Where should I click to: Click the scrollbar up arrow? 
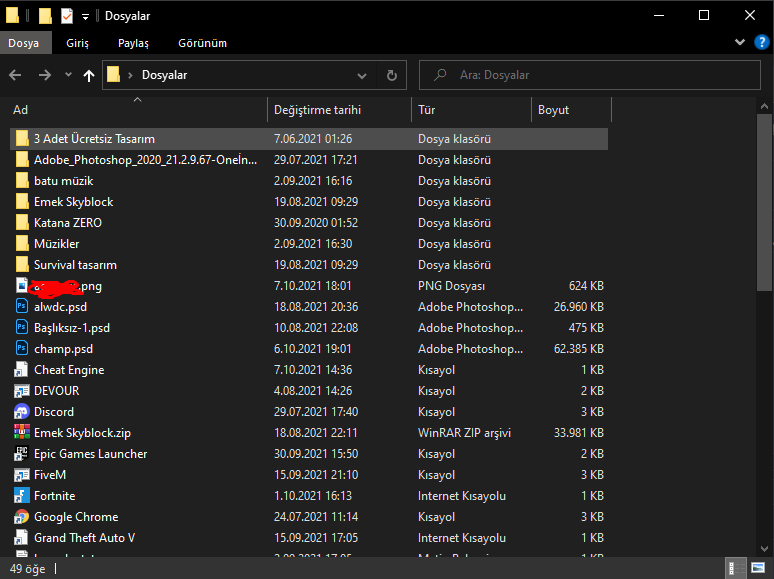[x=765, y=106]
